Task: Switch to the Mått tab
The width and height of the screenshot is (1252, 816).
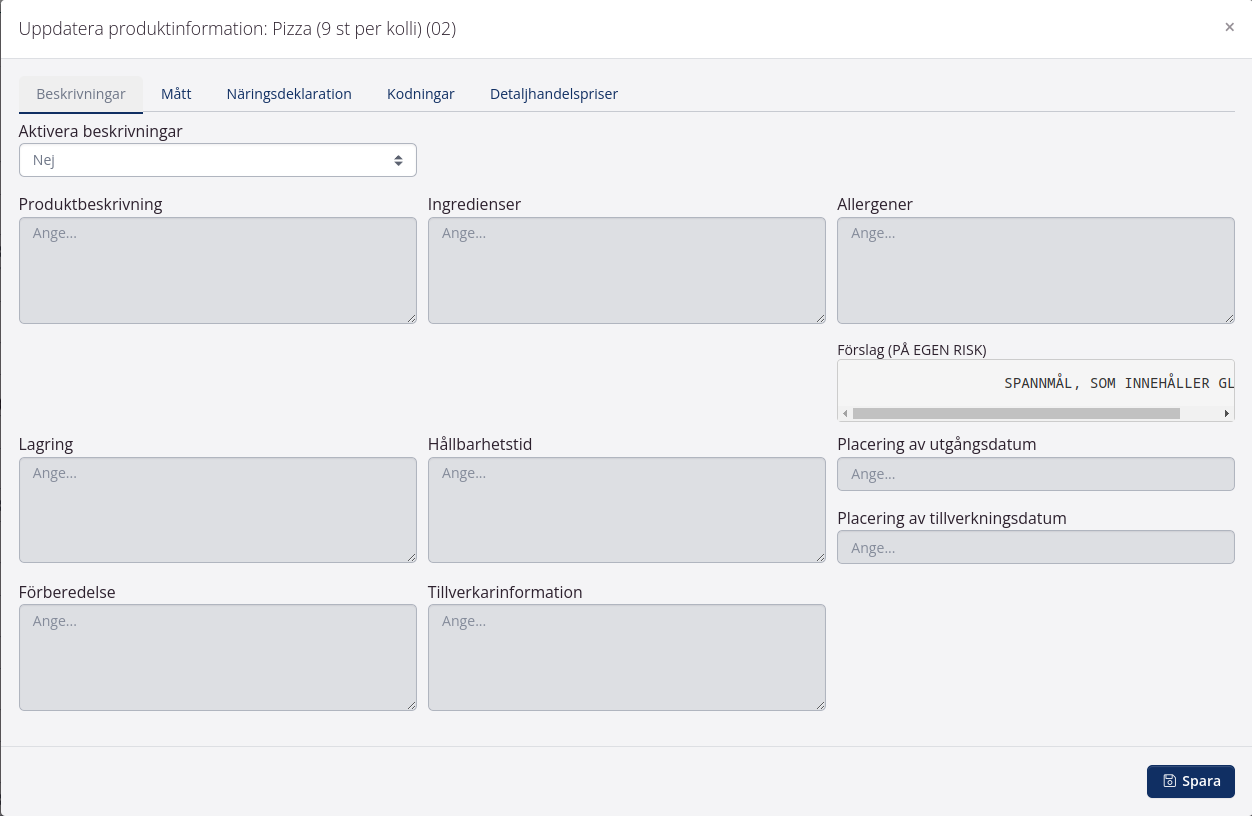Action: coord(176,94)
